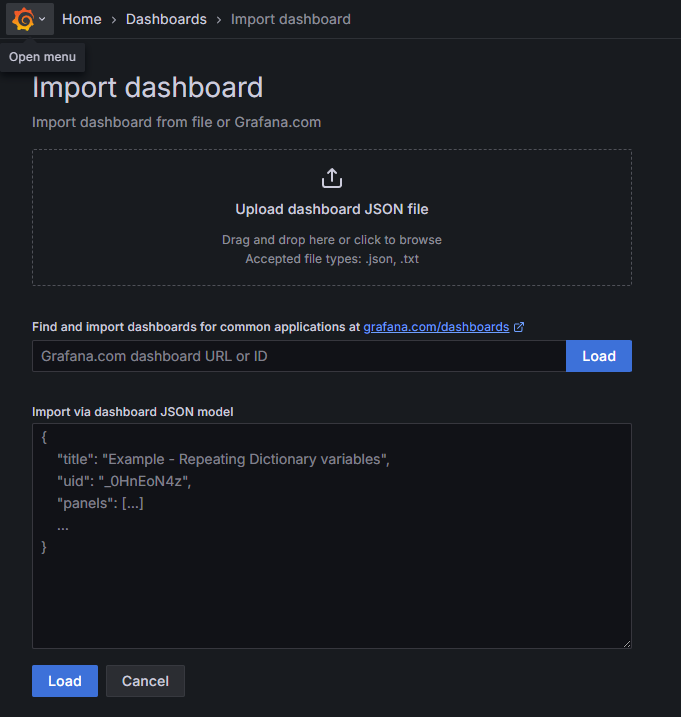Click the Import dashboard breadcrumb
The width and height of the screenshot is (681, 717).
tap(290, 19)
